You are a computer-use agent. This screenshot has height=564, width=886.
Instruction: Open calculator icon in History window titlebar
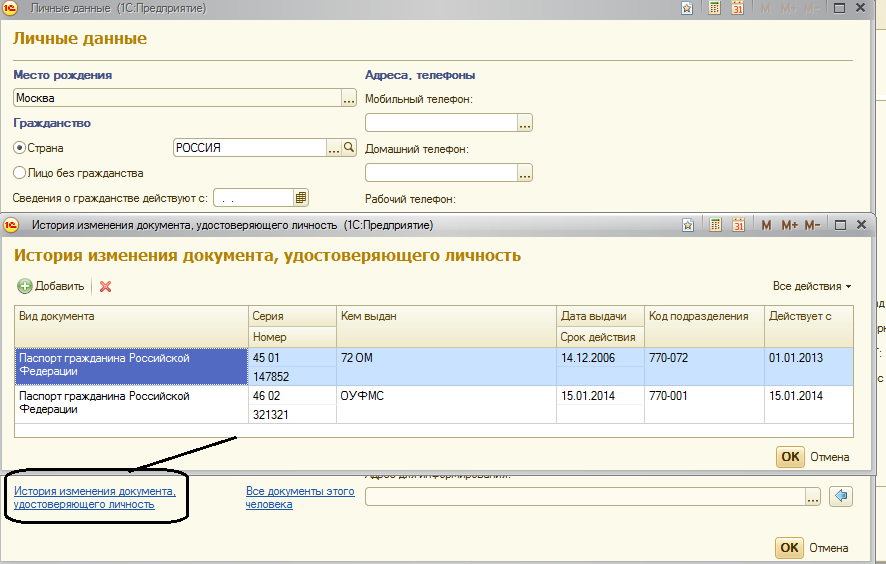pyautogui.click(x=715, y=225)
